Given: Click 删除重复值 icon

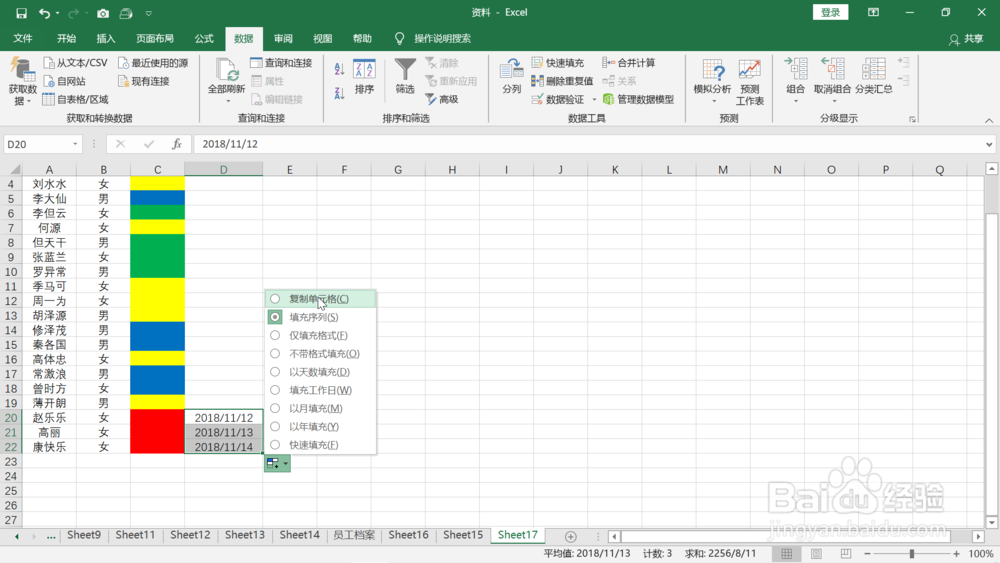Looking at the screenshot, I should tap(538, 81).
